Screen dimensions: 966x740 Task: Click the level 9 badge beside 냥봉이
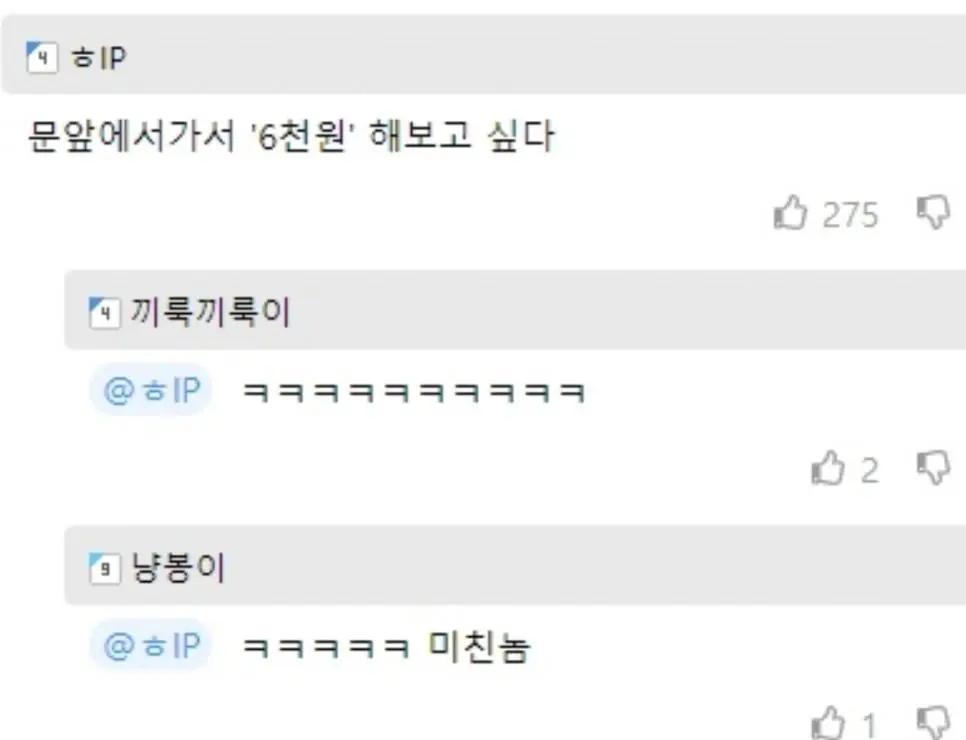coord(104,568)
